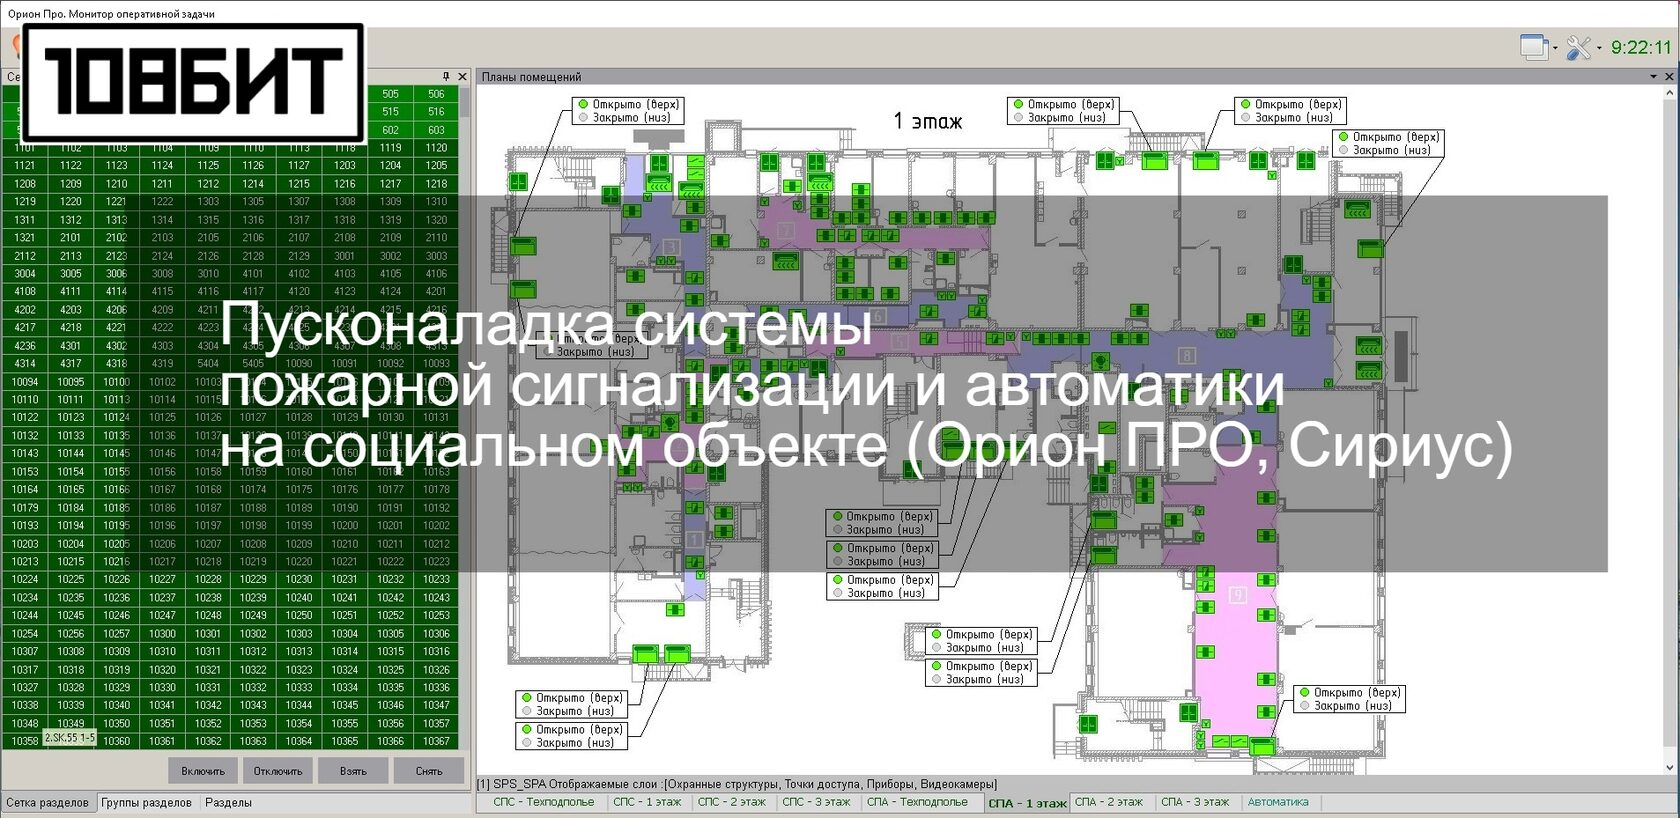
Task: Select section cell 1121 in the grid
Action: pyautogui.click(x=25, y=166)
